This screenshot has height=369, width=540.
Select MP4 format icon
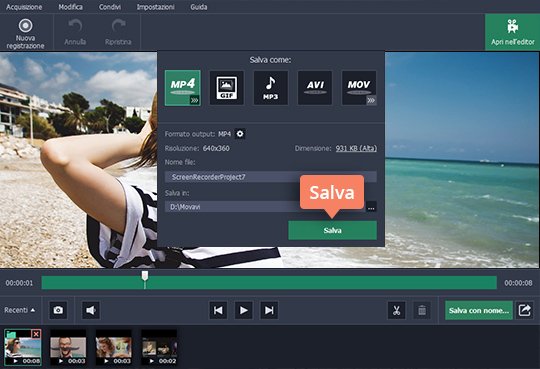(x=183, y=88)
